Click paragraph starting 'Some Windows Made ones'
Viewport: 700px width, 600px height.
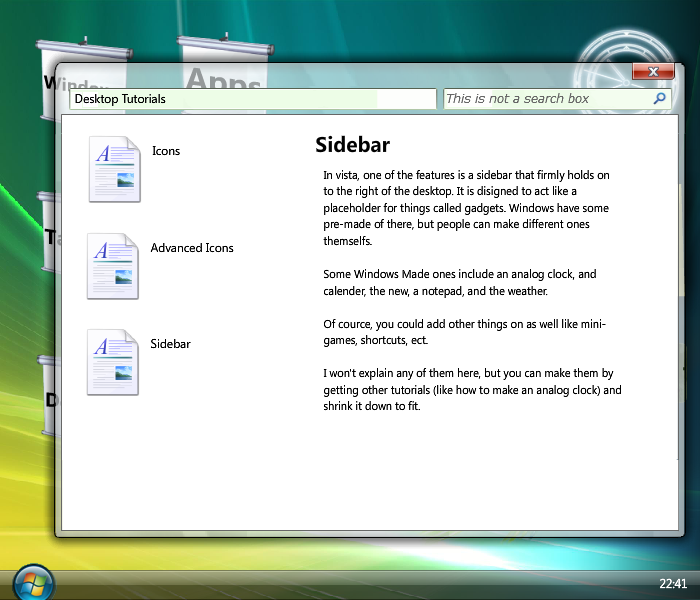460,283
